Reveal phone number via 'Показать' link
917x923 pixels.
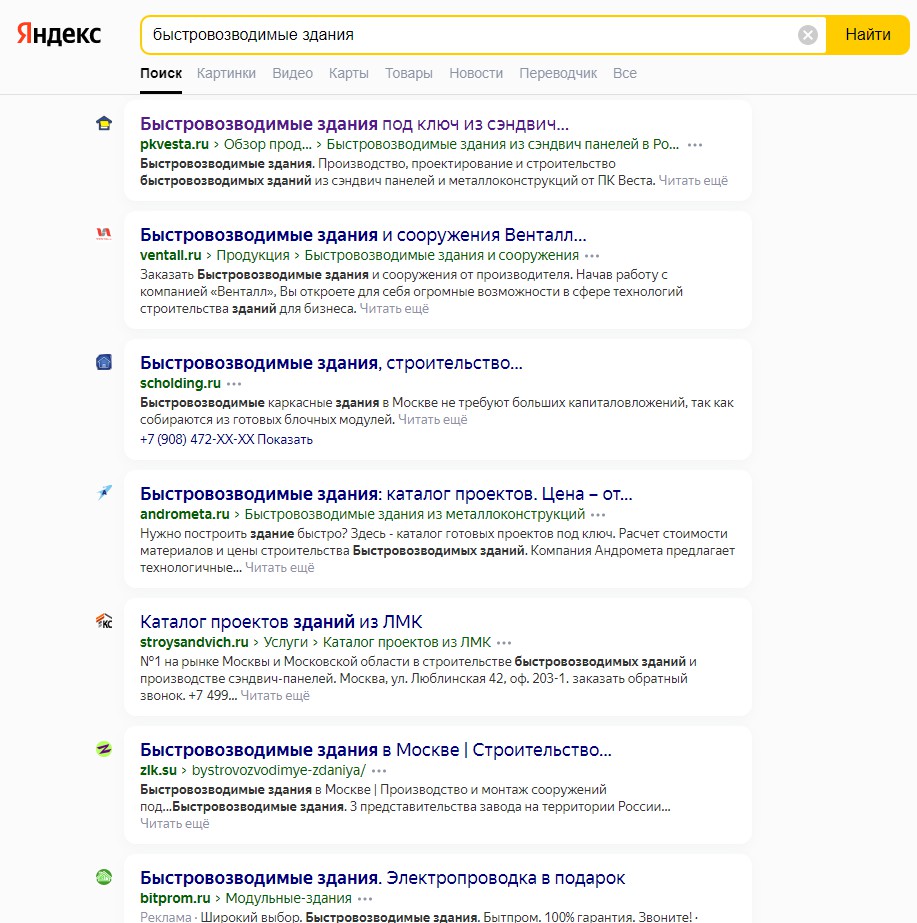pyautogui.click(x=285, y=440)
